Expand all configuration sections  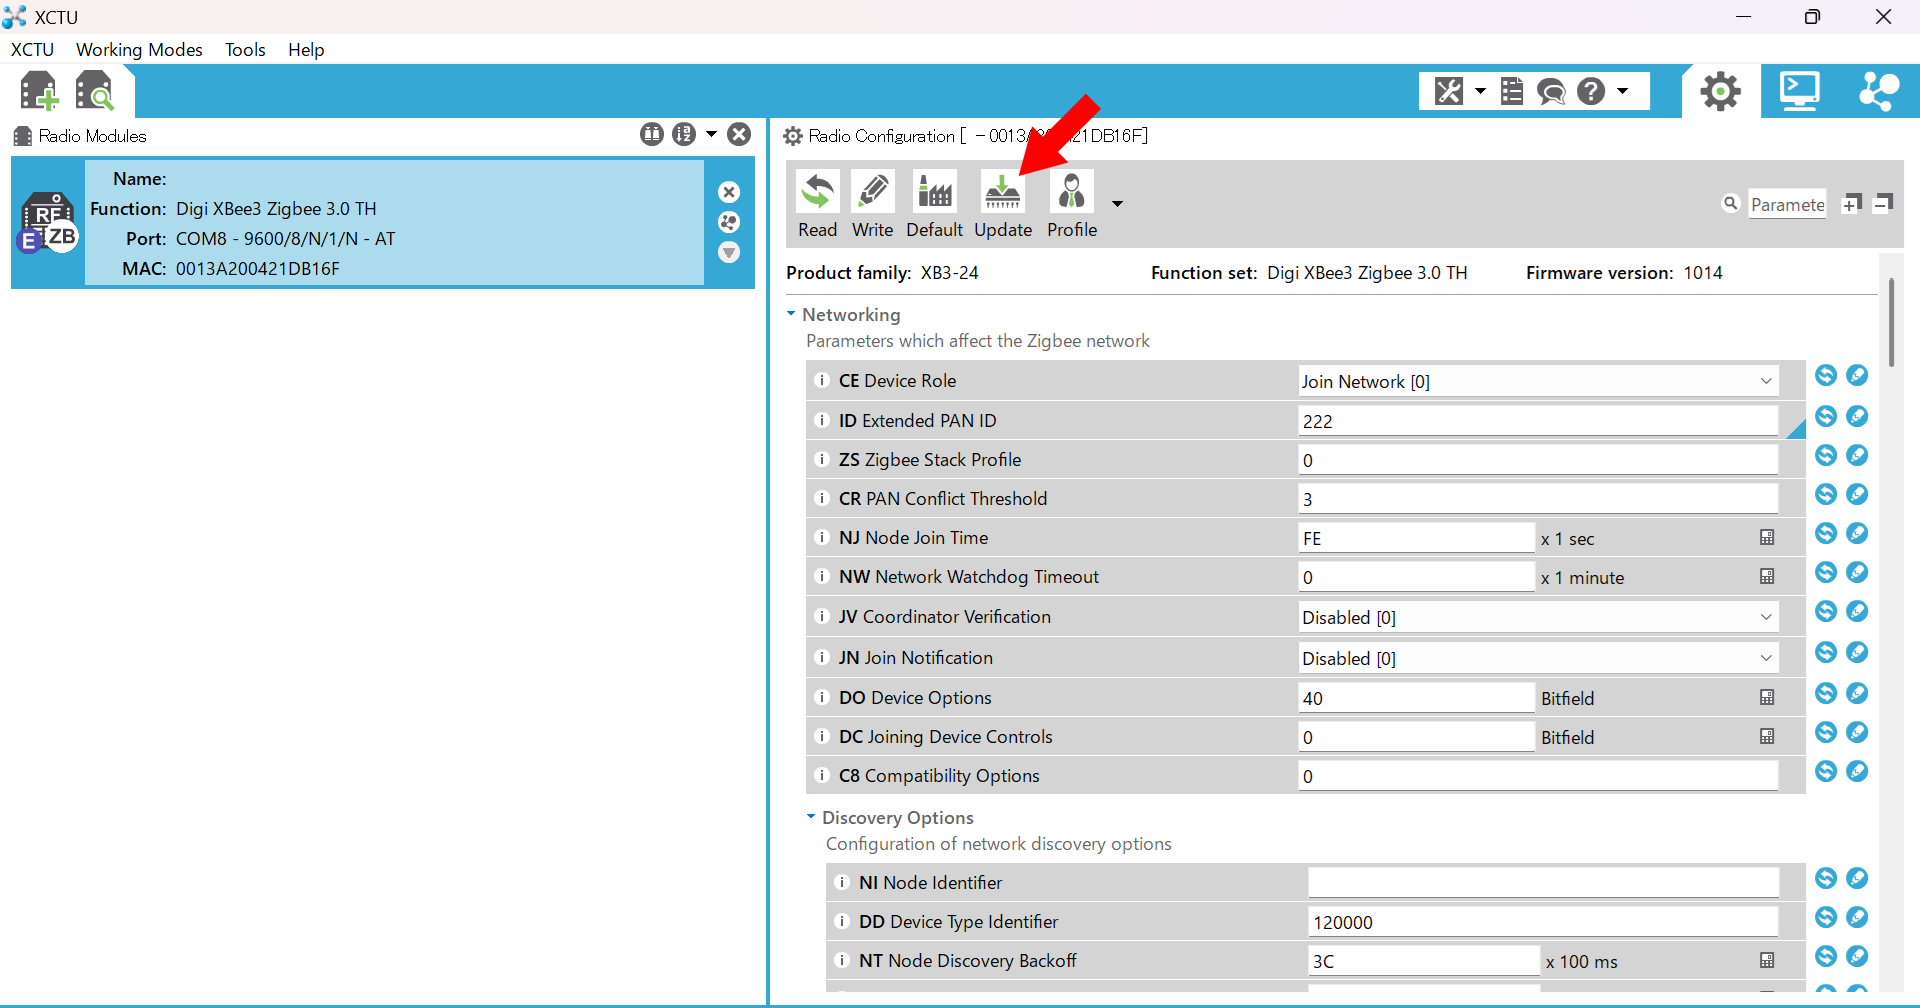[1852, 204]
